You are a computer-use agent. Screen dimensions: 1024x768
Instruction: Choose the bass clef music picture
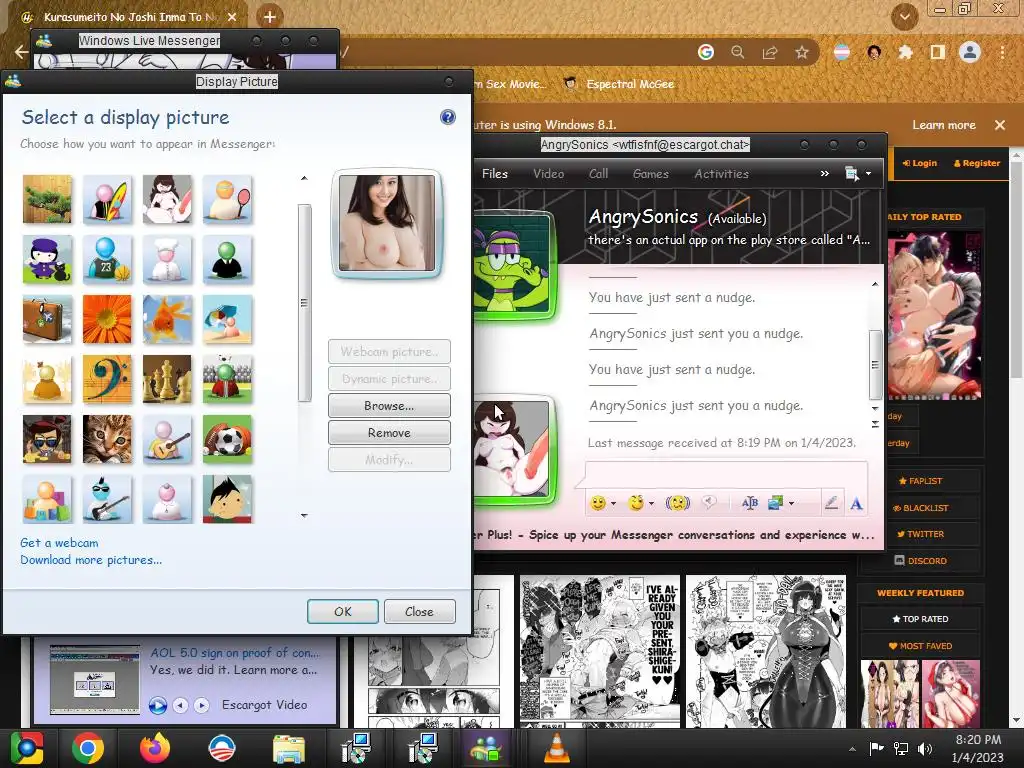tap(107, 379)
